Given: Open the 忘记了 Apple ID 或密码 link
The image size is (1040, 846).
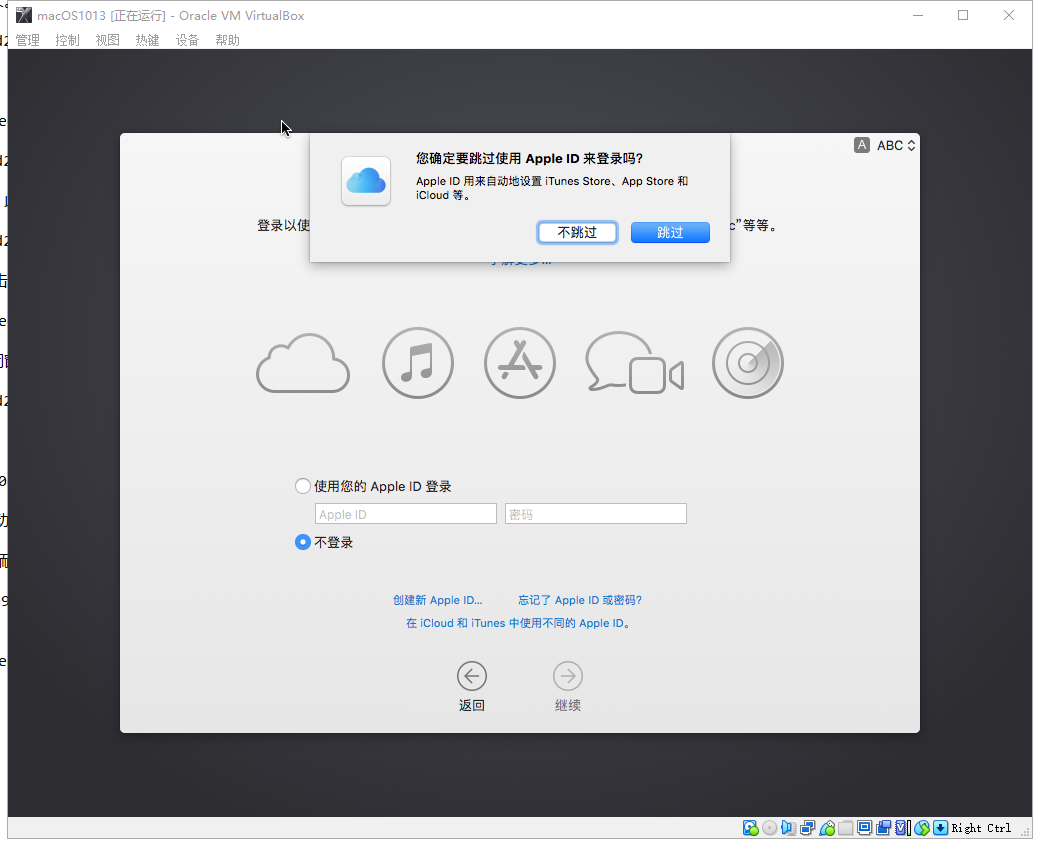Looking at the screenshot, I should (580, 600).
